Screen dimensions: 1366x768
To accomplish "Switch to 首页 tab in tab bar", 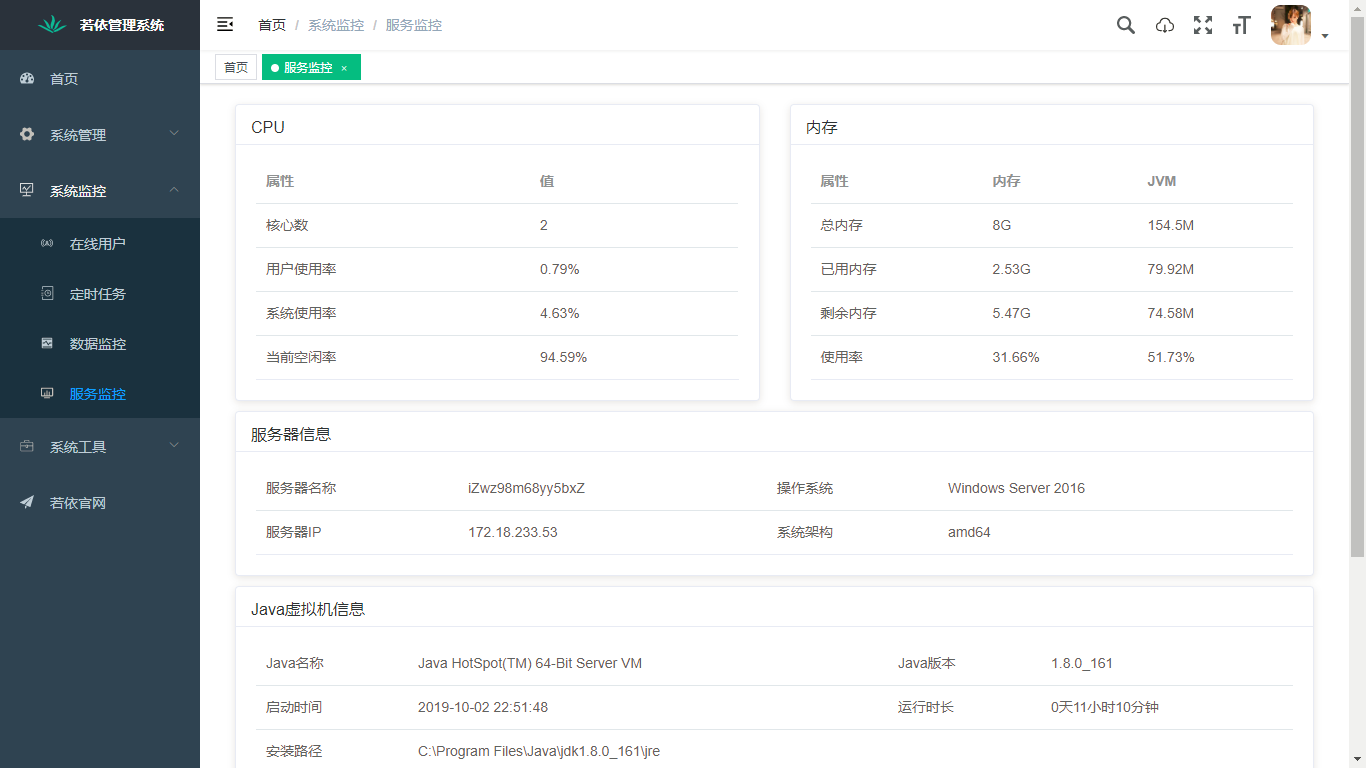I will click(236, 67).
